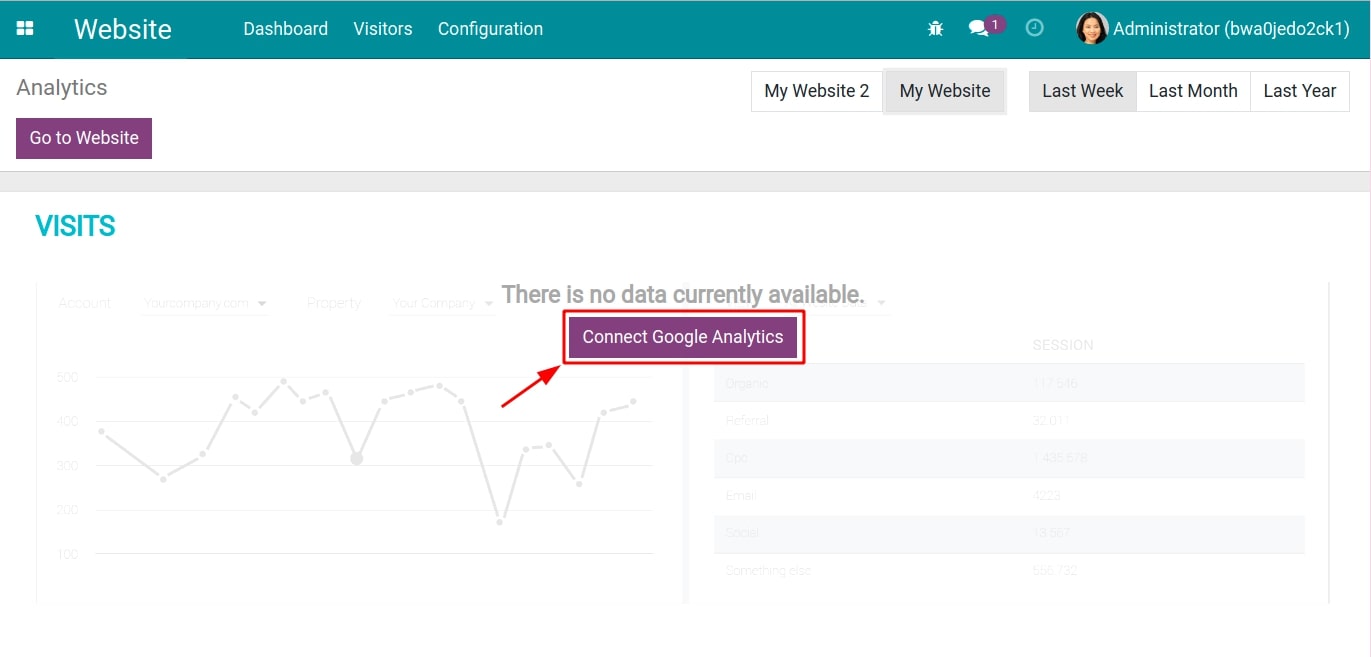
Task: Open the Configuration menu
Action: tap(490, 28)
